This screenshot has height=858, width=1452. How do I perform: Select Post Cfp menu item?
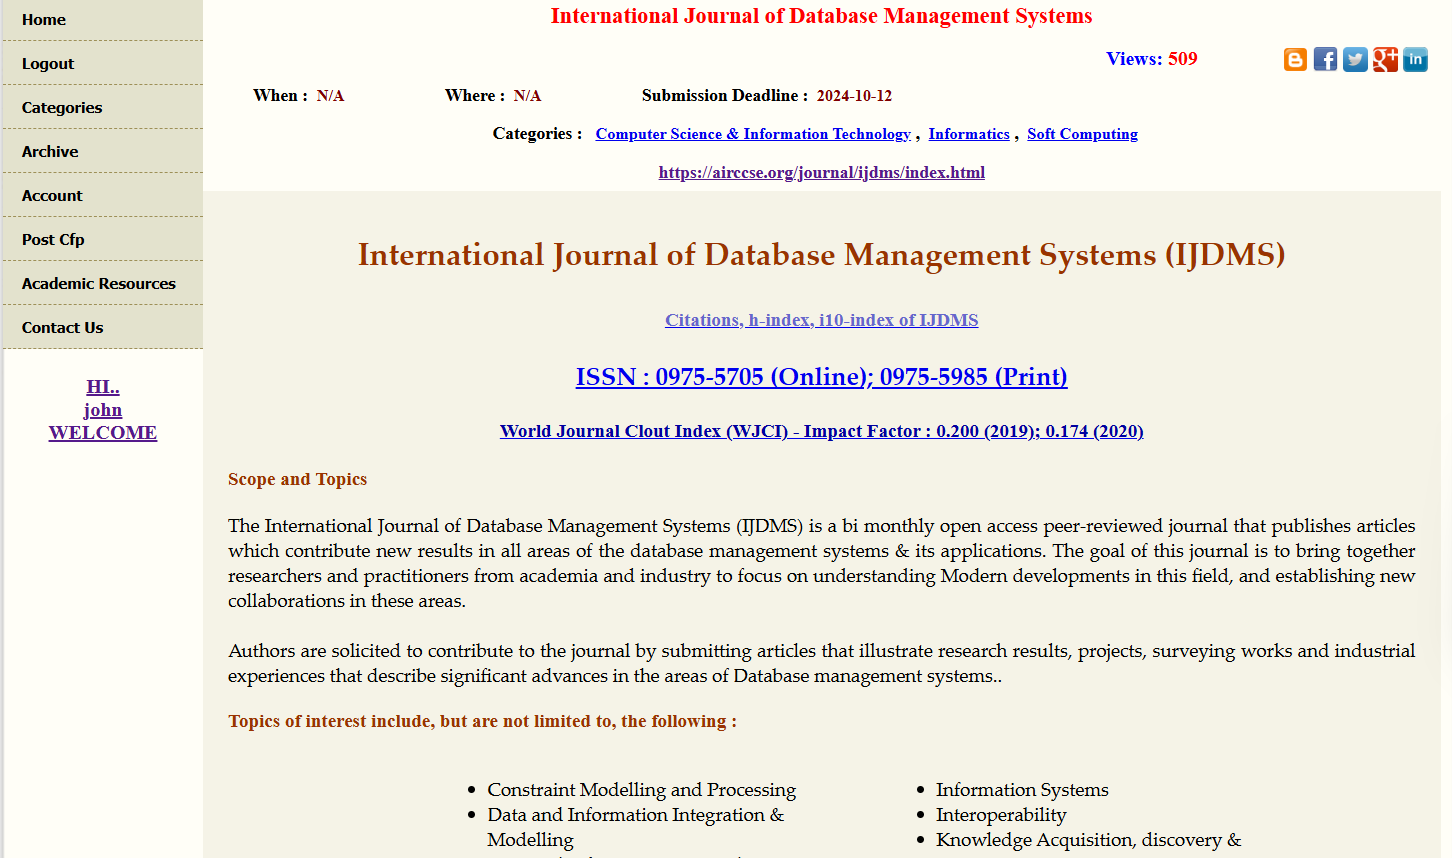point(102,240)
